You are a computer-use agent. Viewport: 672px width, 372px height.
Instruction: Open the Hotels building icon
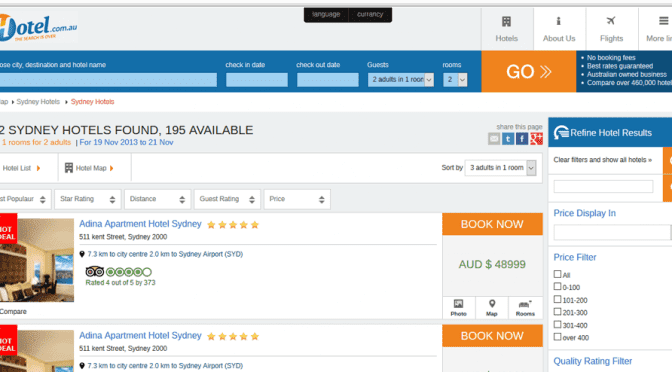coord(507,21)
